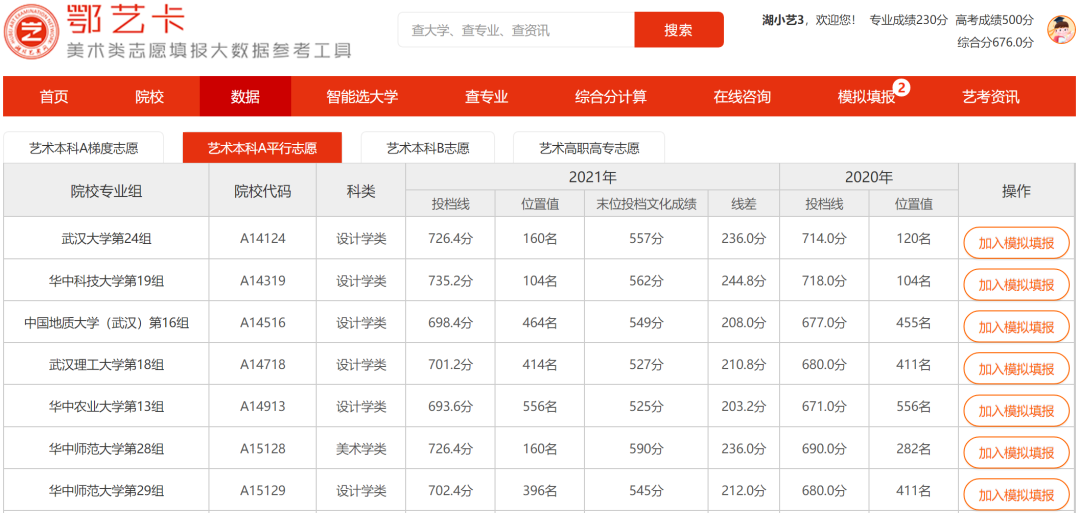Click 698.4分 投档线 value
Image resolution: width=1080 pixels, height=513 pixels.
450,323
